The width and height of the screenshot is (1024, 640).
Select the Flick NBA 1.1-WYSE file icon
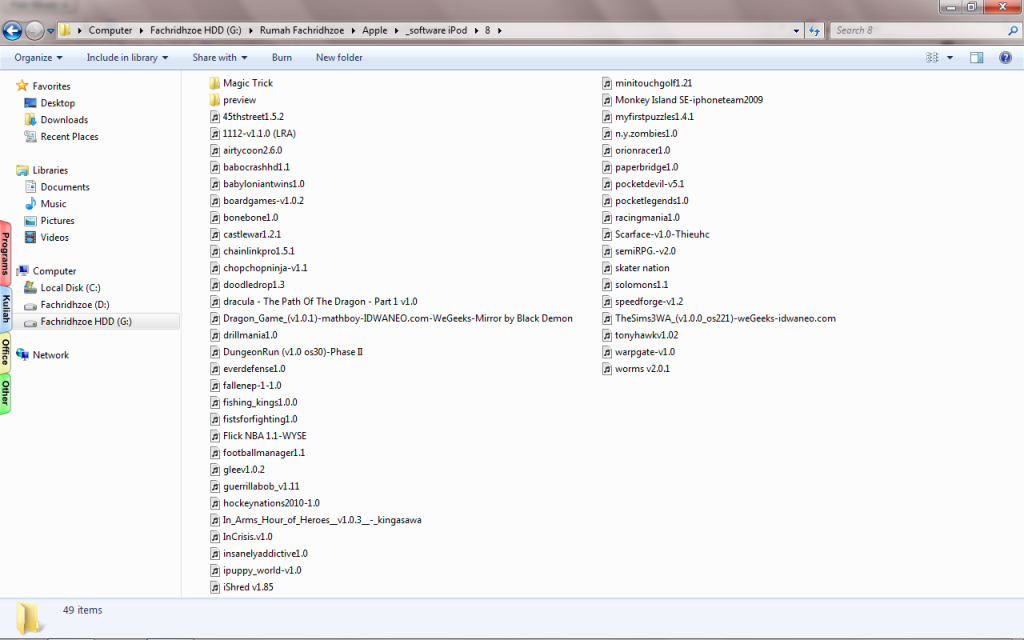click(x=215, y=436)
